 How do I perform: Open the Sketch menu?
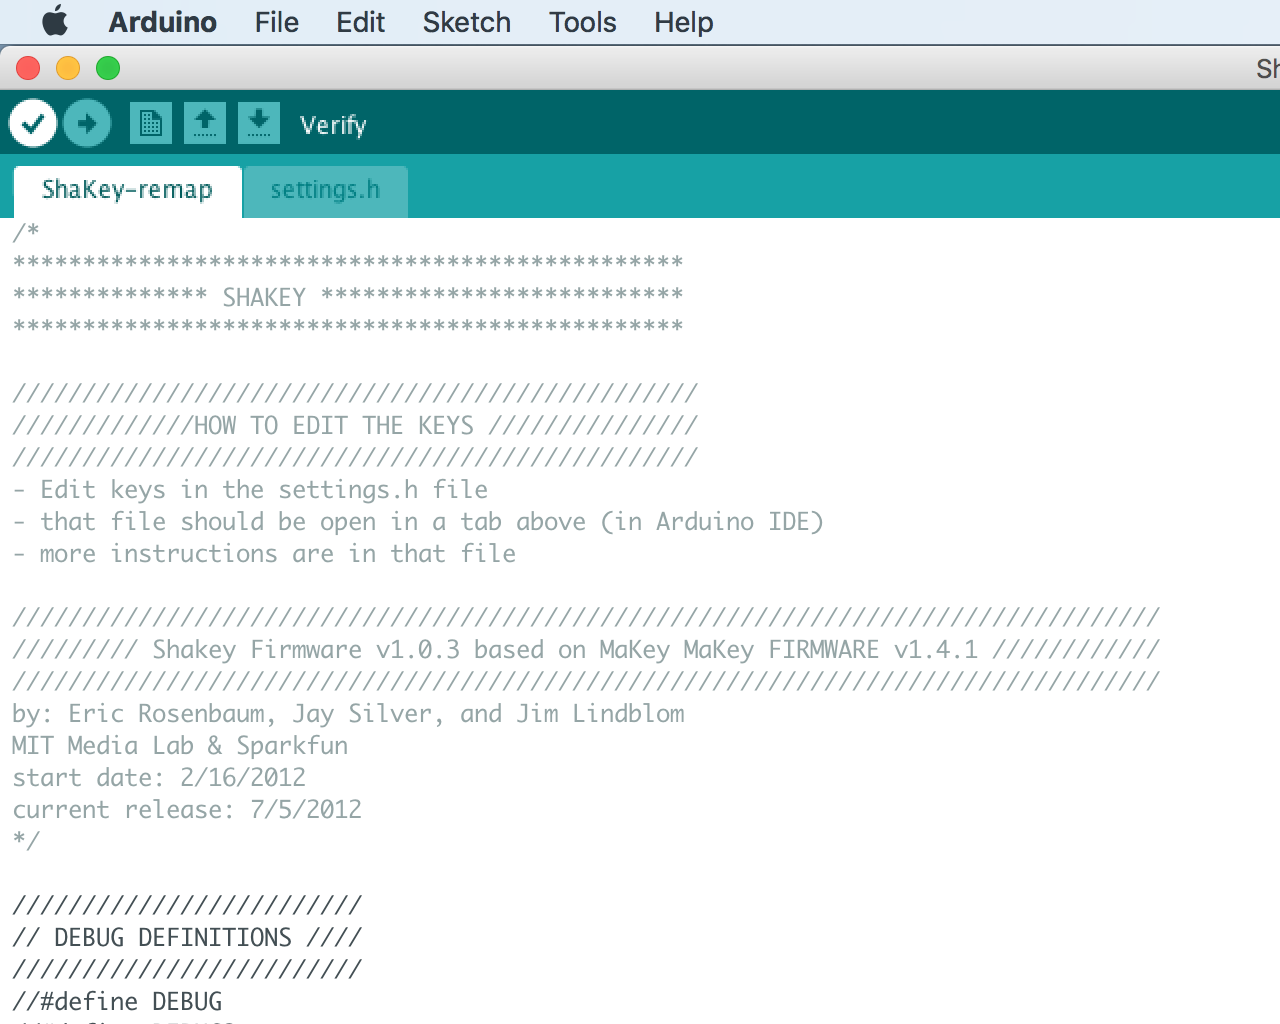coord(466,22)
